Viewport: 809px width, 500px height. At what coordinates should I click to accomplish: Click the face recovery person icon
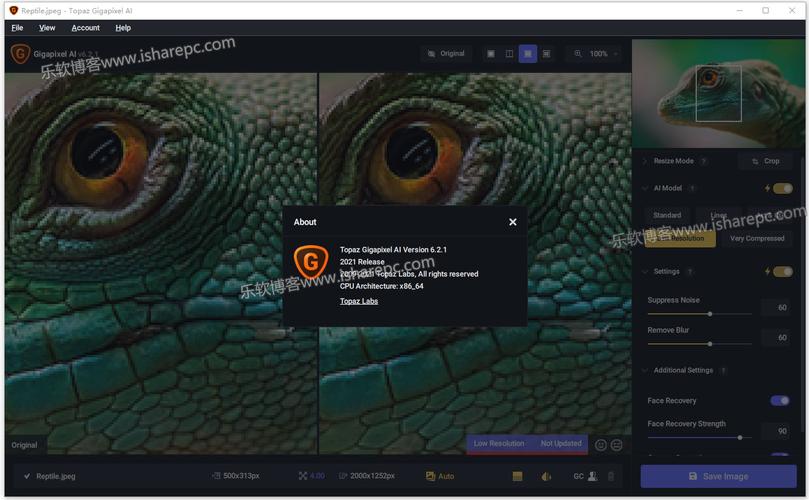(x=593, y=477)
